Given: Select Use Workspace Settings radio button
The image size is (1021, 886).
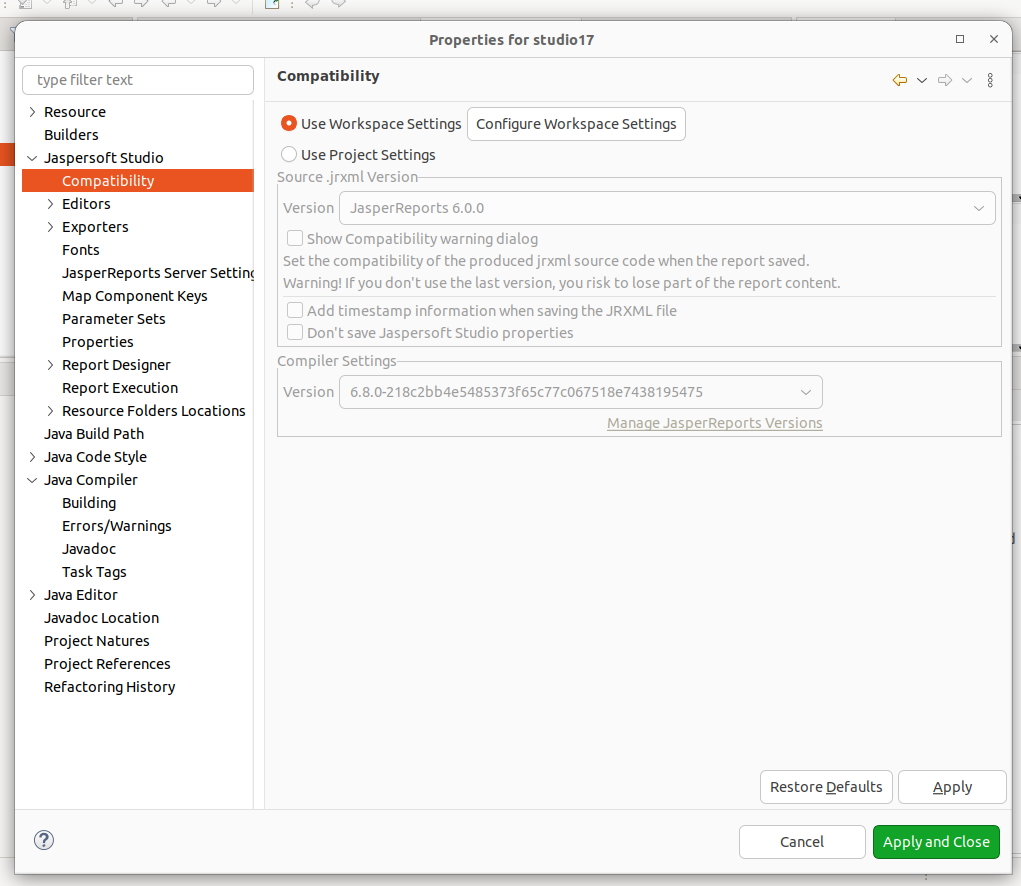Looking at the screenshot, I should point(288,123).
